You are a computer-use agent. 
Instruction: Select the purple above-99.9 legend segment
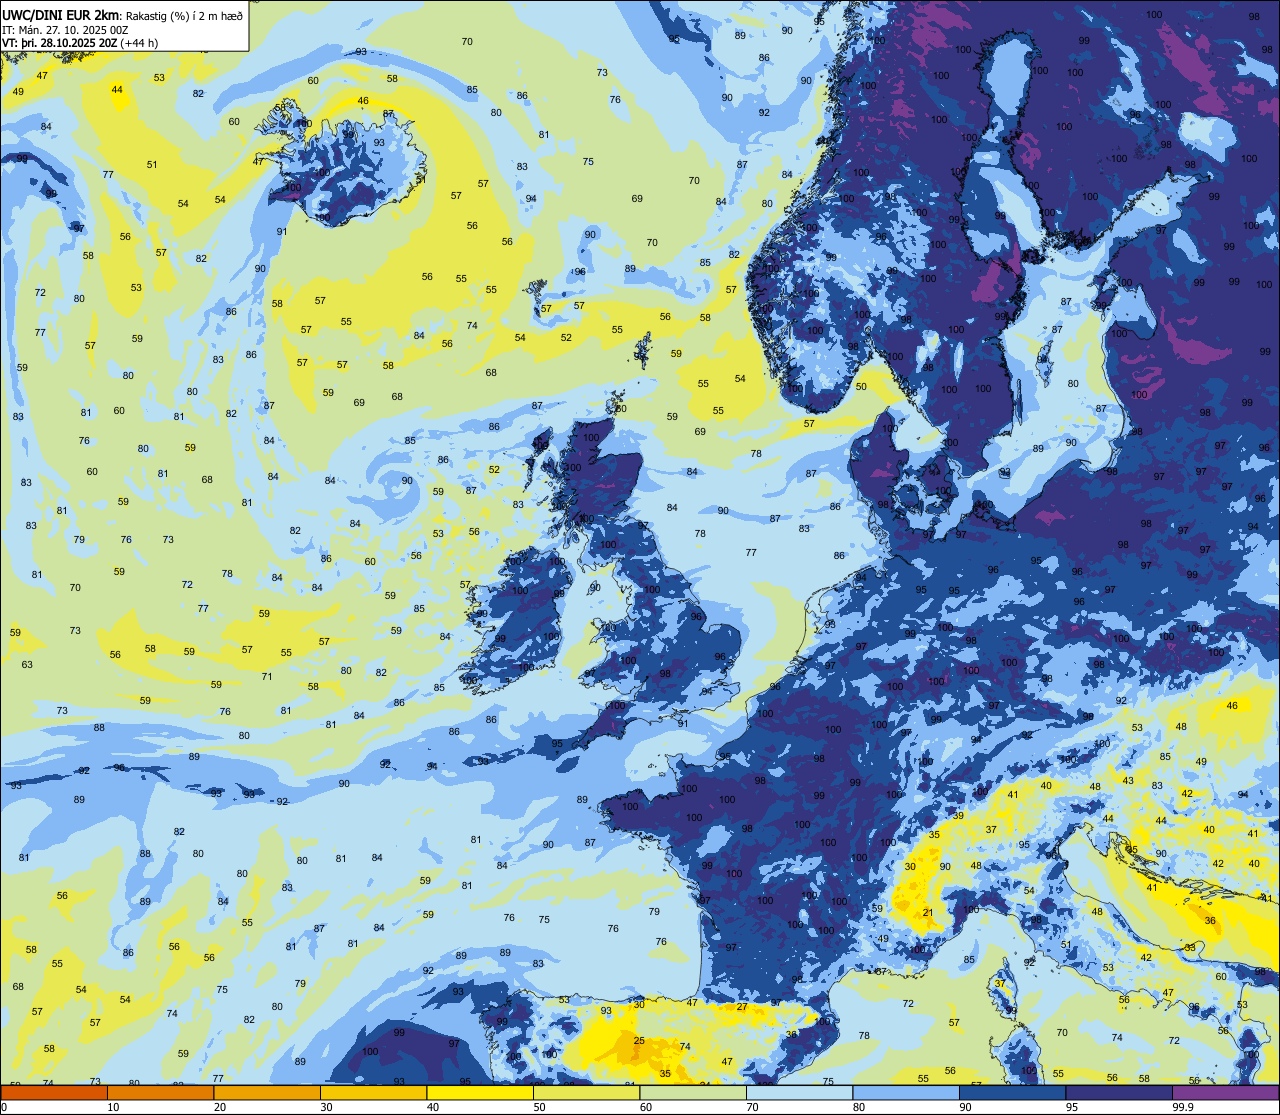(1225, 1092)
